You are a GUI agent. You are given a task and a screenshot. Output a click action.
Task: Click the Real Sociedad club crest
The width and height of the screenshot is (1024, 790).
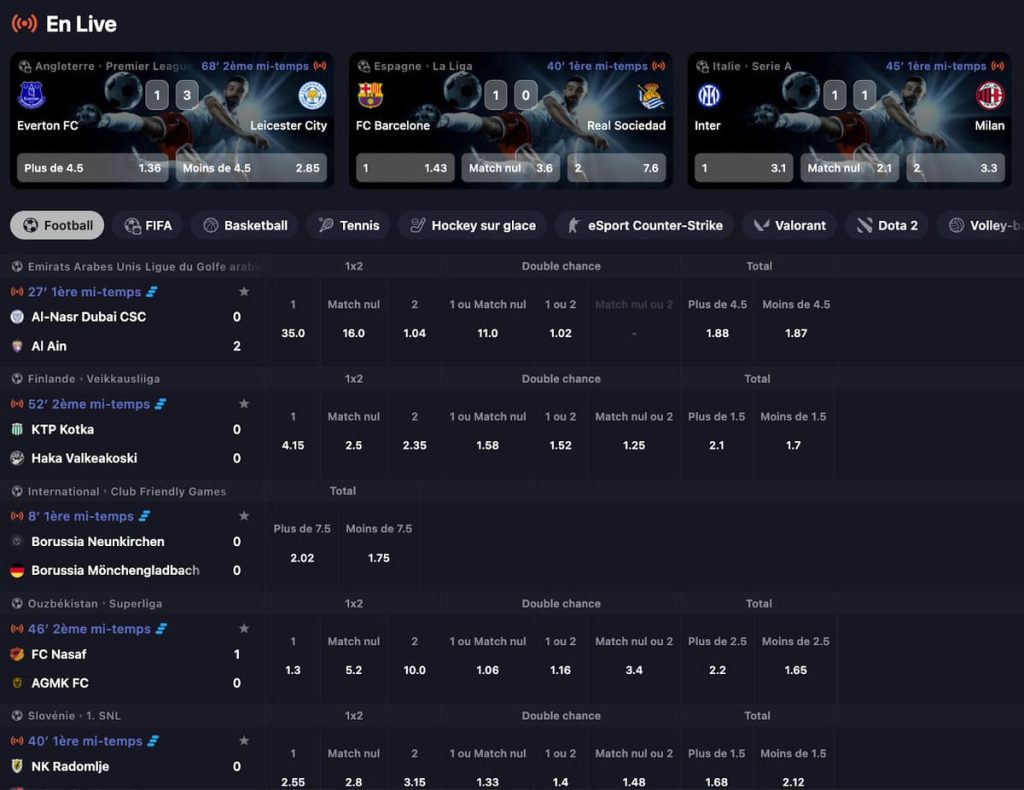point(650,95)
